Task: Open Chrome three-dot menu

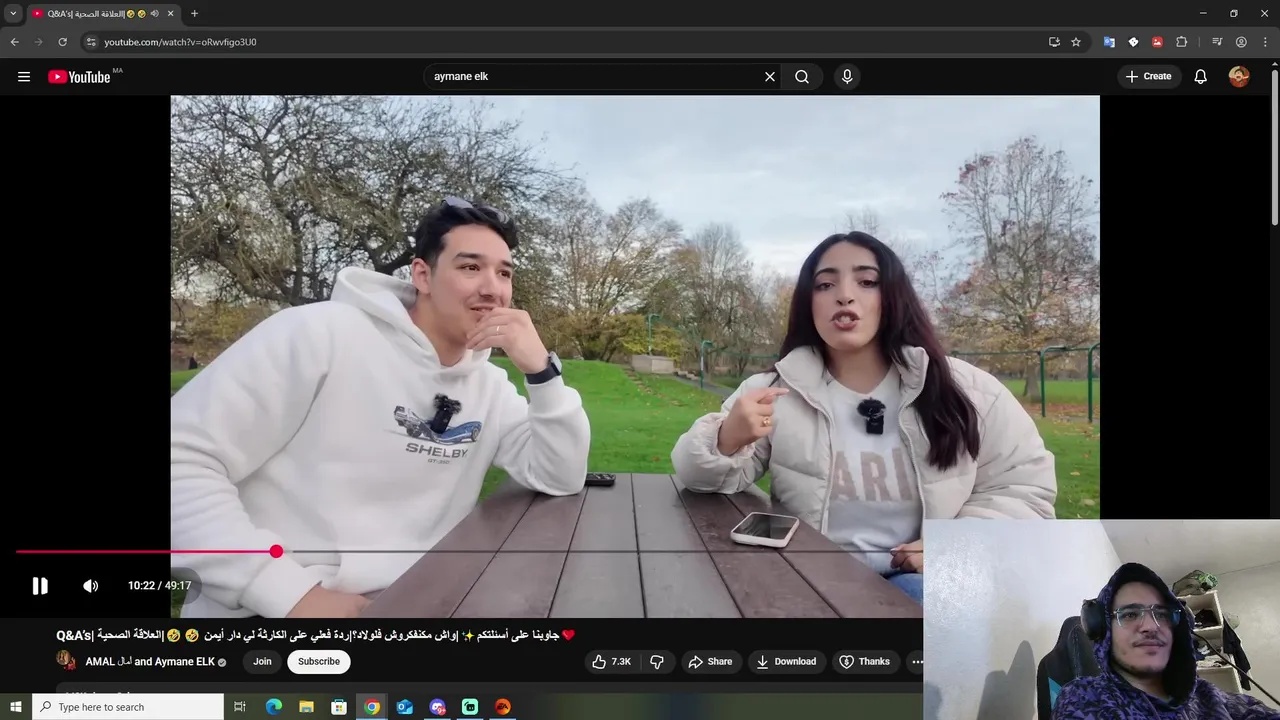Action: tap(1265, 42)
